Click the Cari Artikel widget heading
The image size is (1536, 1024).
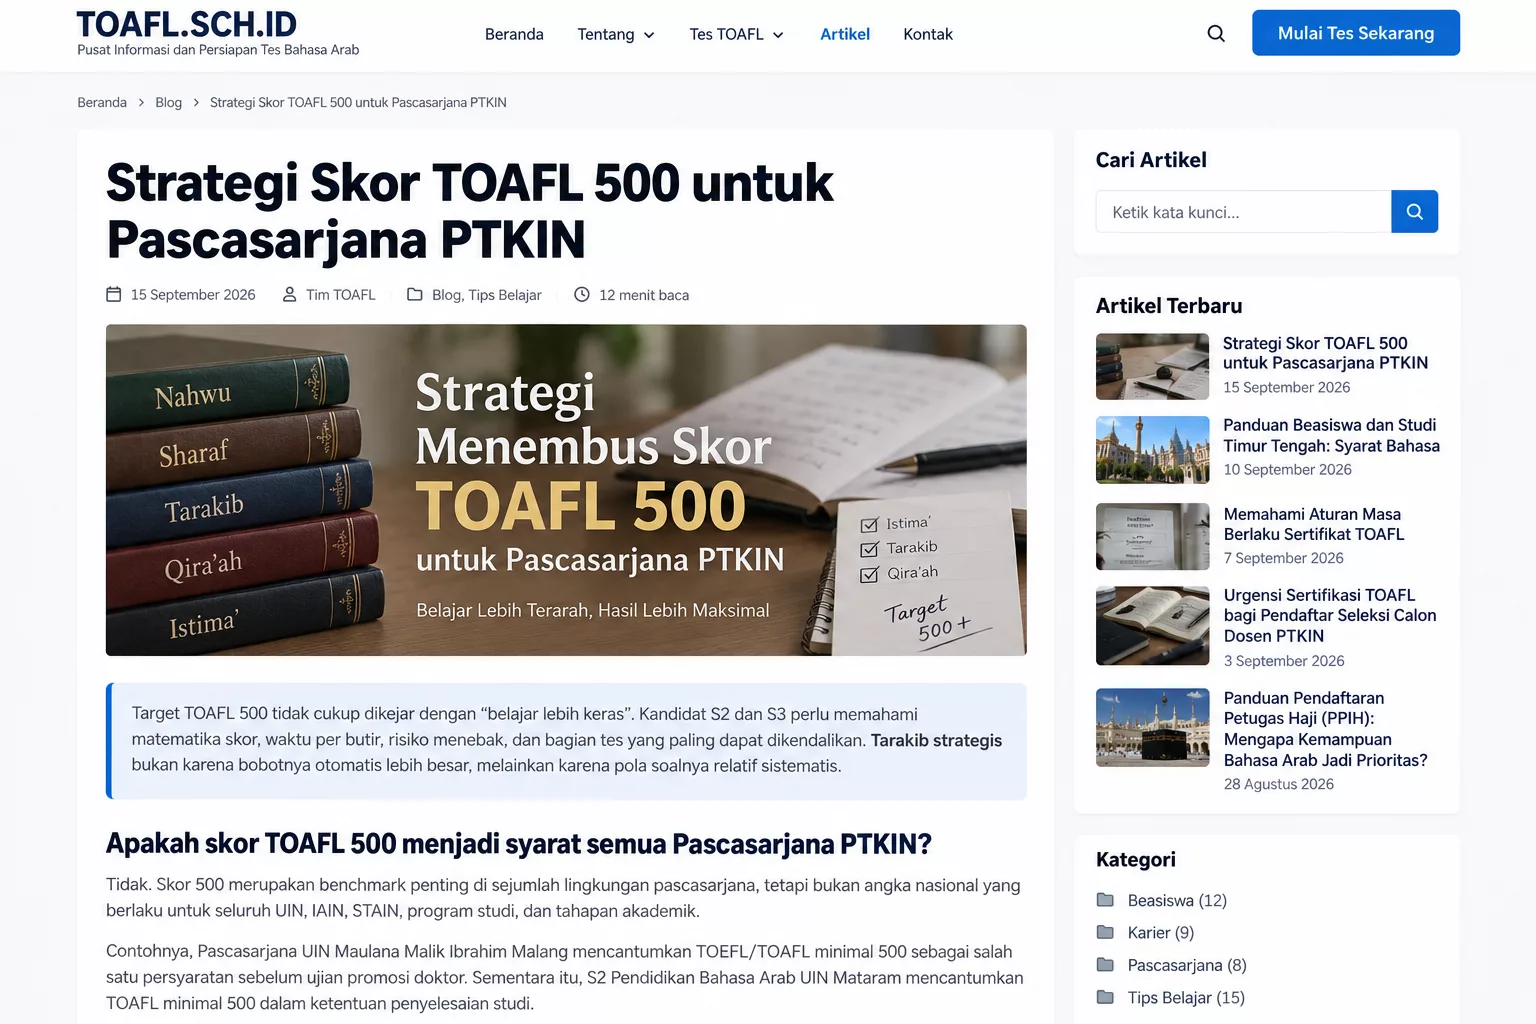click(1151, 160)
